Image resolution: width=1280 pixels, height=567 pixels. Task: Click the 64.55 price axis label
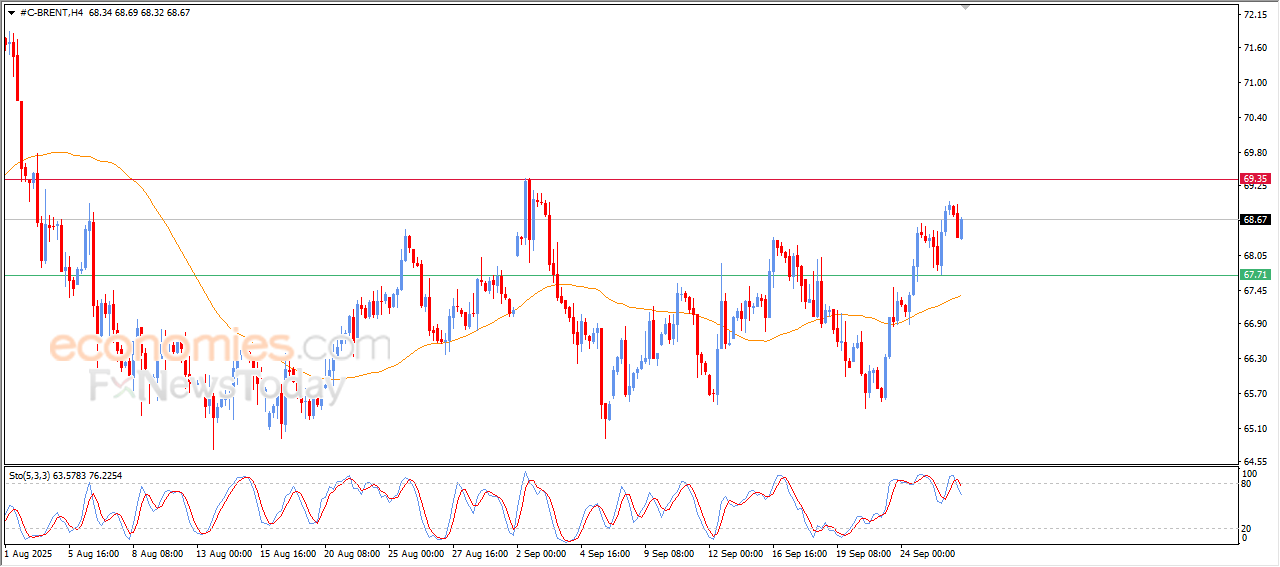pyautogui.click(x=1256, y=462)
